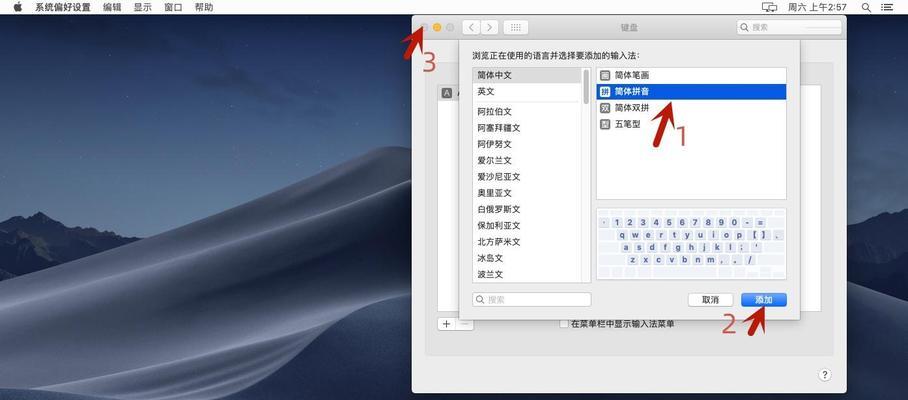908x400 pixels.
Task: Go back with the left chevron button
Action: click(471, 27)
